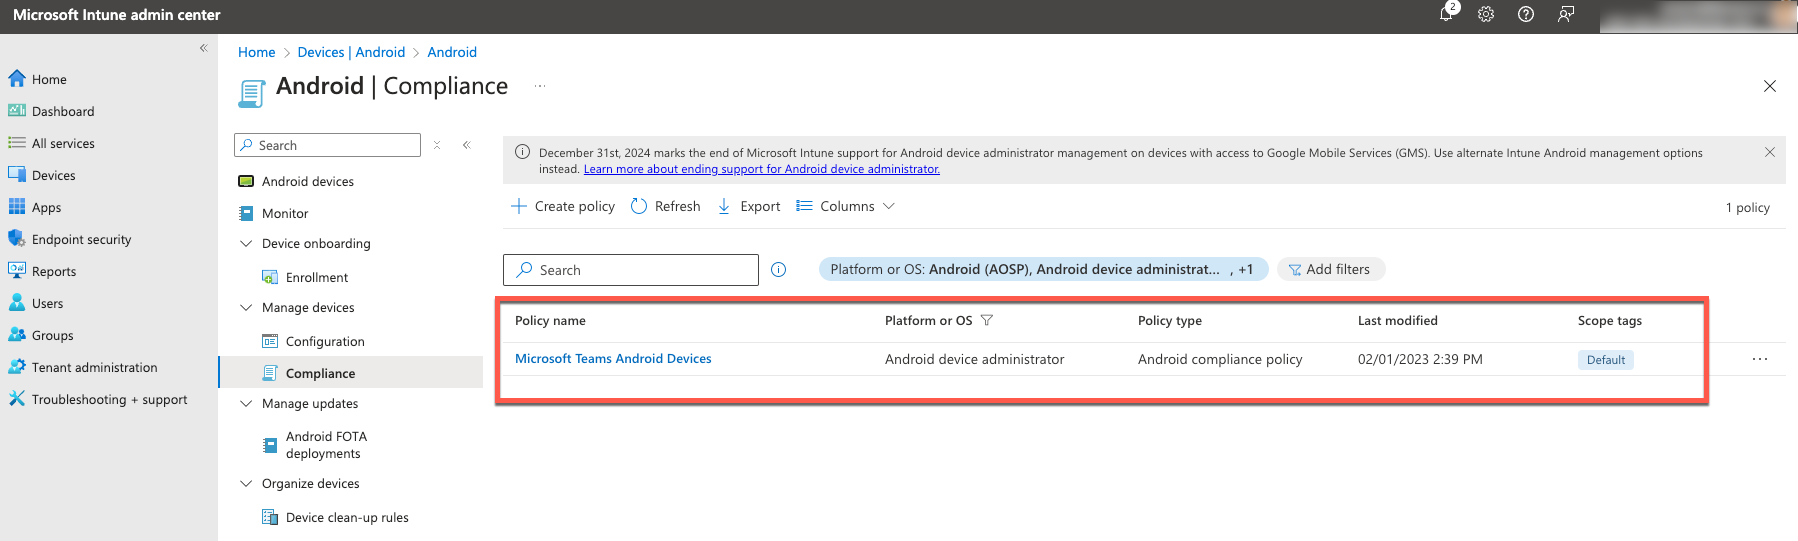Click the Refresh toolbar icon
This screenshot has height=541, width=1798.
click(x=639, y=206)
